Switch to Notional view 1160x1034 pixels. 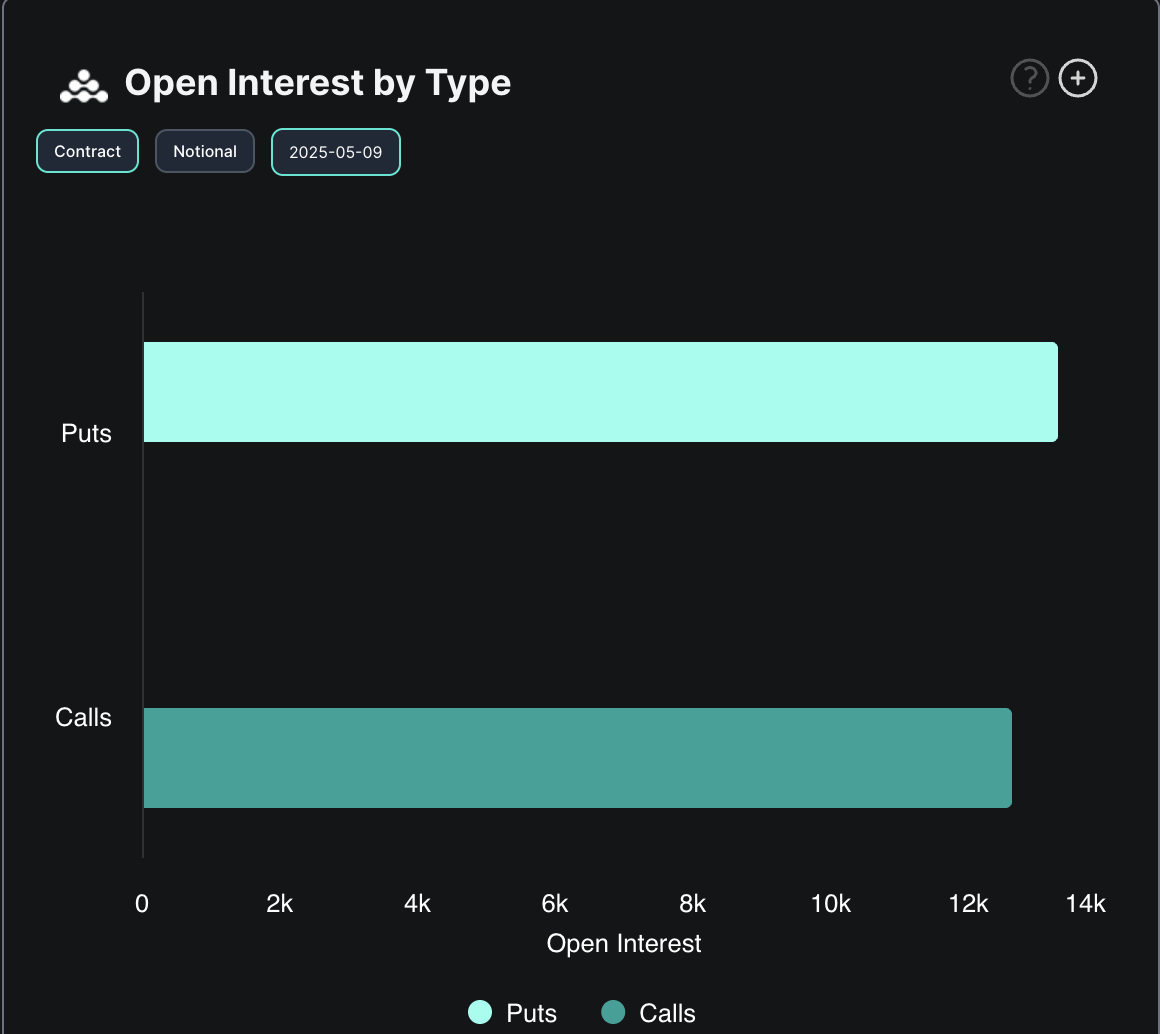pos(205,152)
